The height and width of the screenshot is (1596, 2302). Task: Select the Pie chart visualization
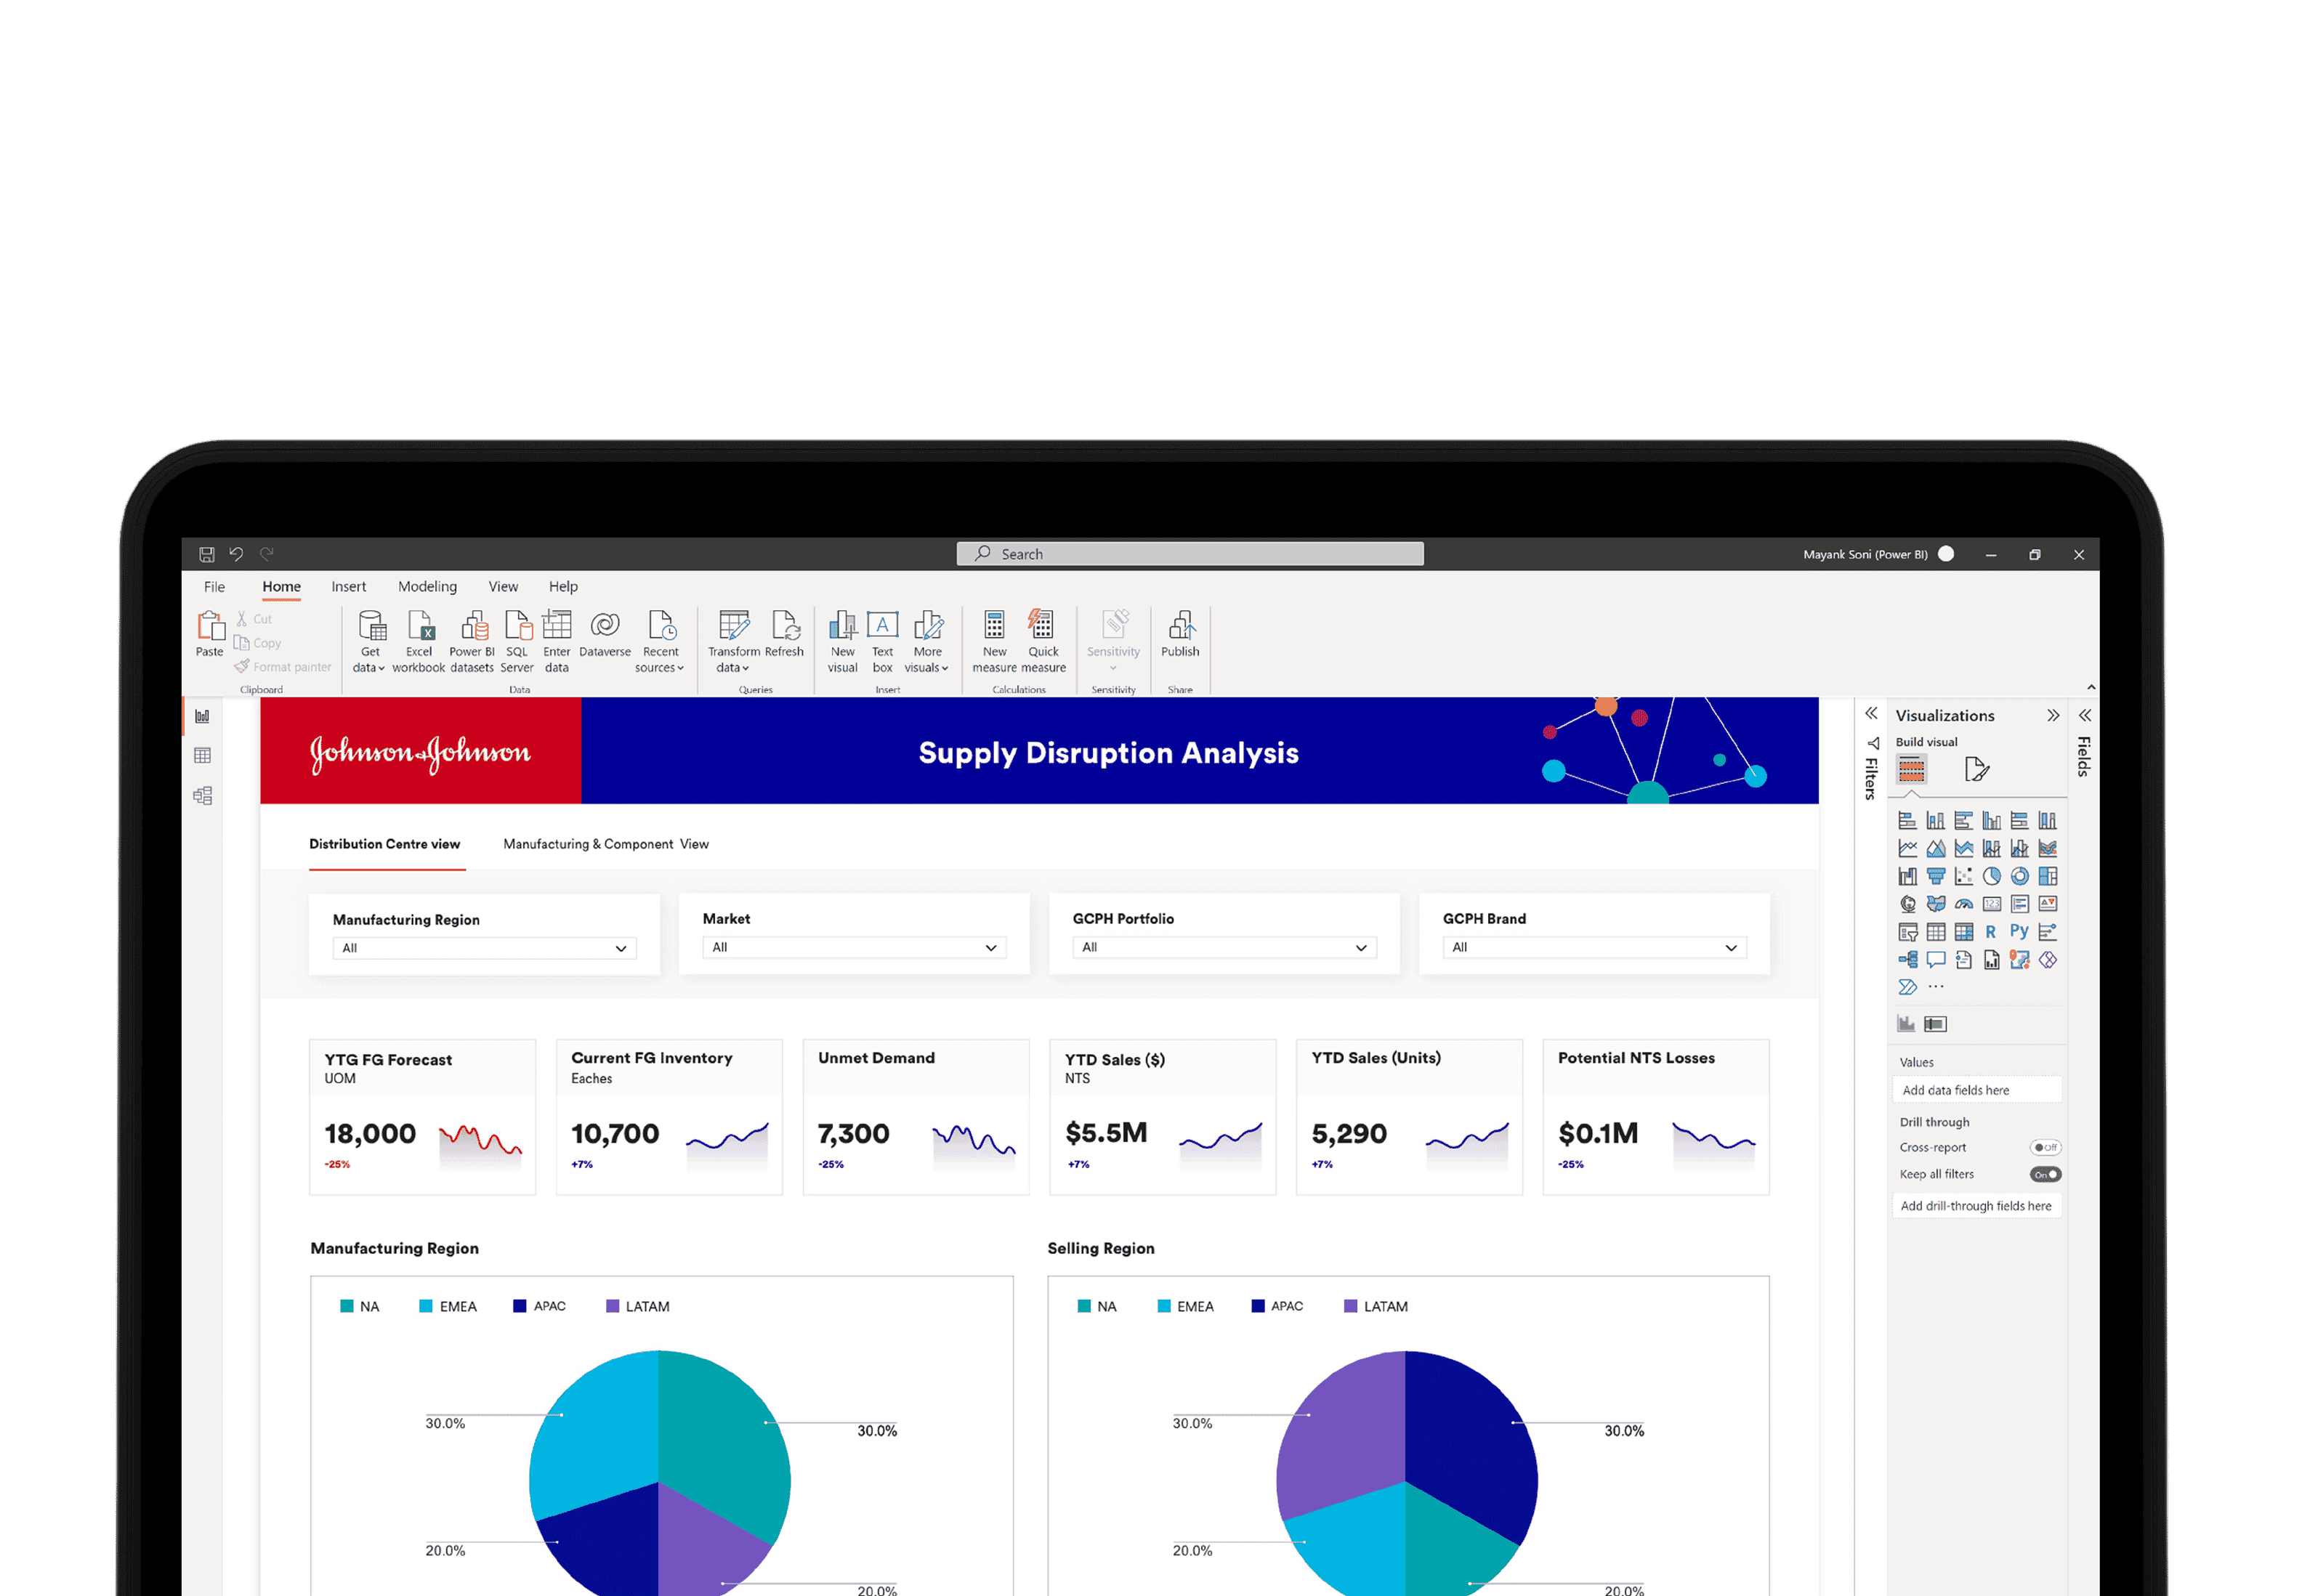coord(1992,877)
